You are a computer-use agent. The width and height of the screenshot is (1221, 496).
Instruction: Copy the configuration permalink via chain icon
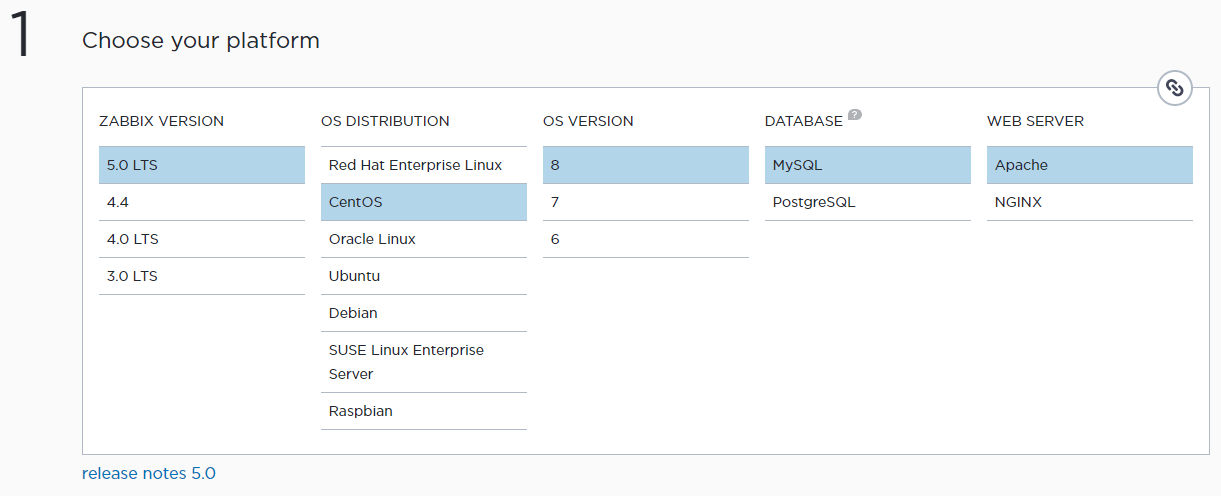pos(1175,88)
